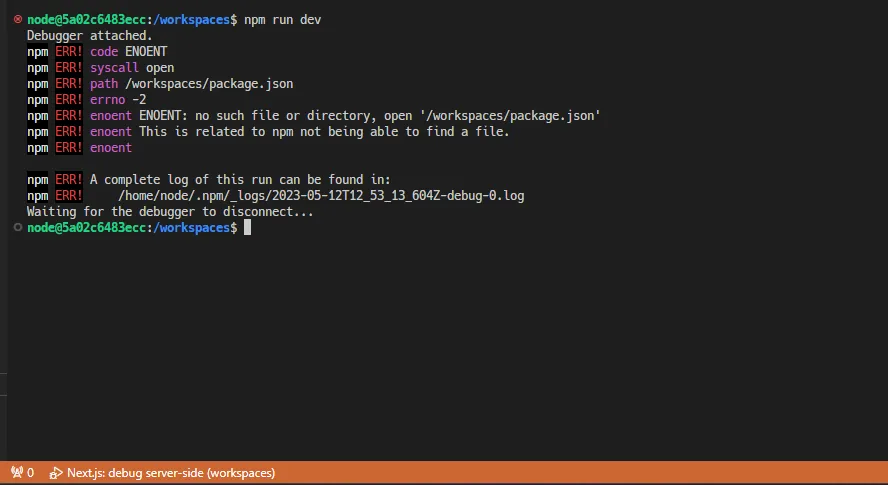Click the empty terminal area below the prompt
This screenshot has height=485, width=888.
coord(440,340)
